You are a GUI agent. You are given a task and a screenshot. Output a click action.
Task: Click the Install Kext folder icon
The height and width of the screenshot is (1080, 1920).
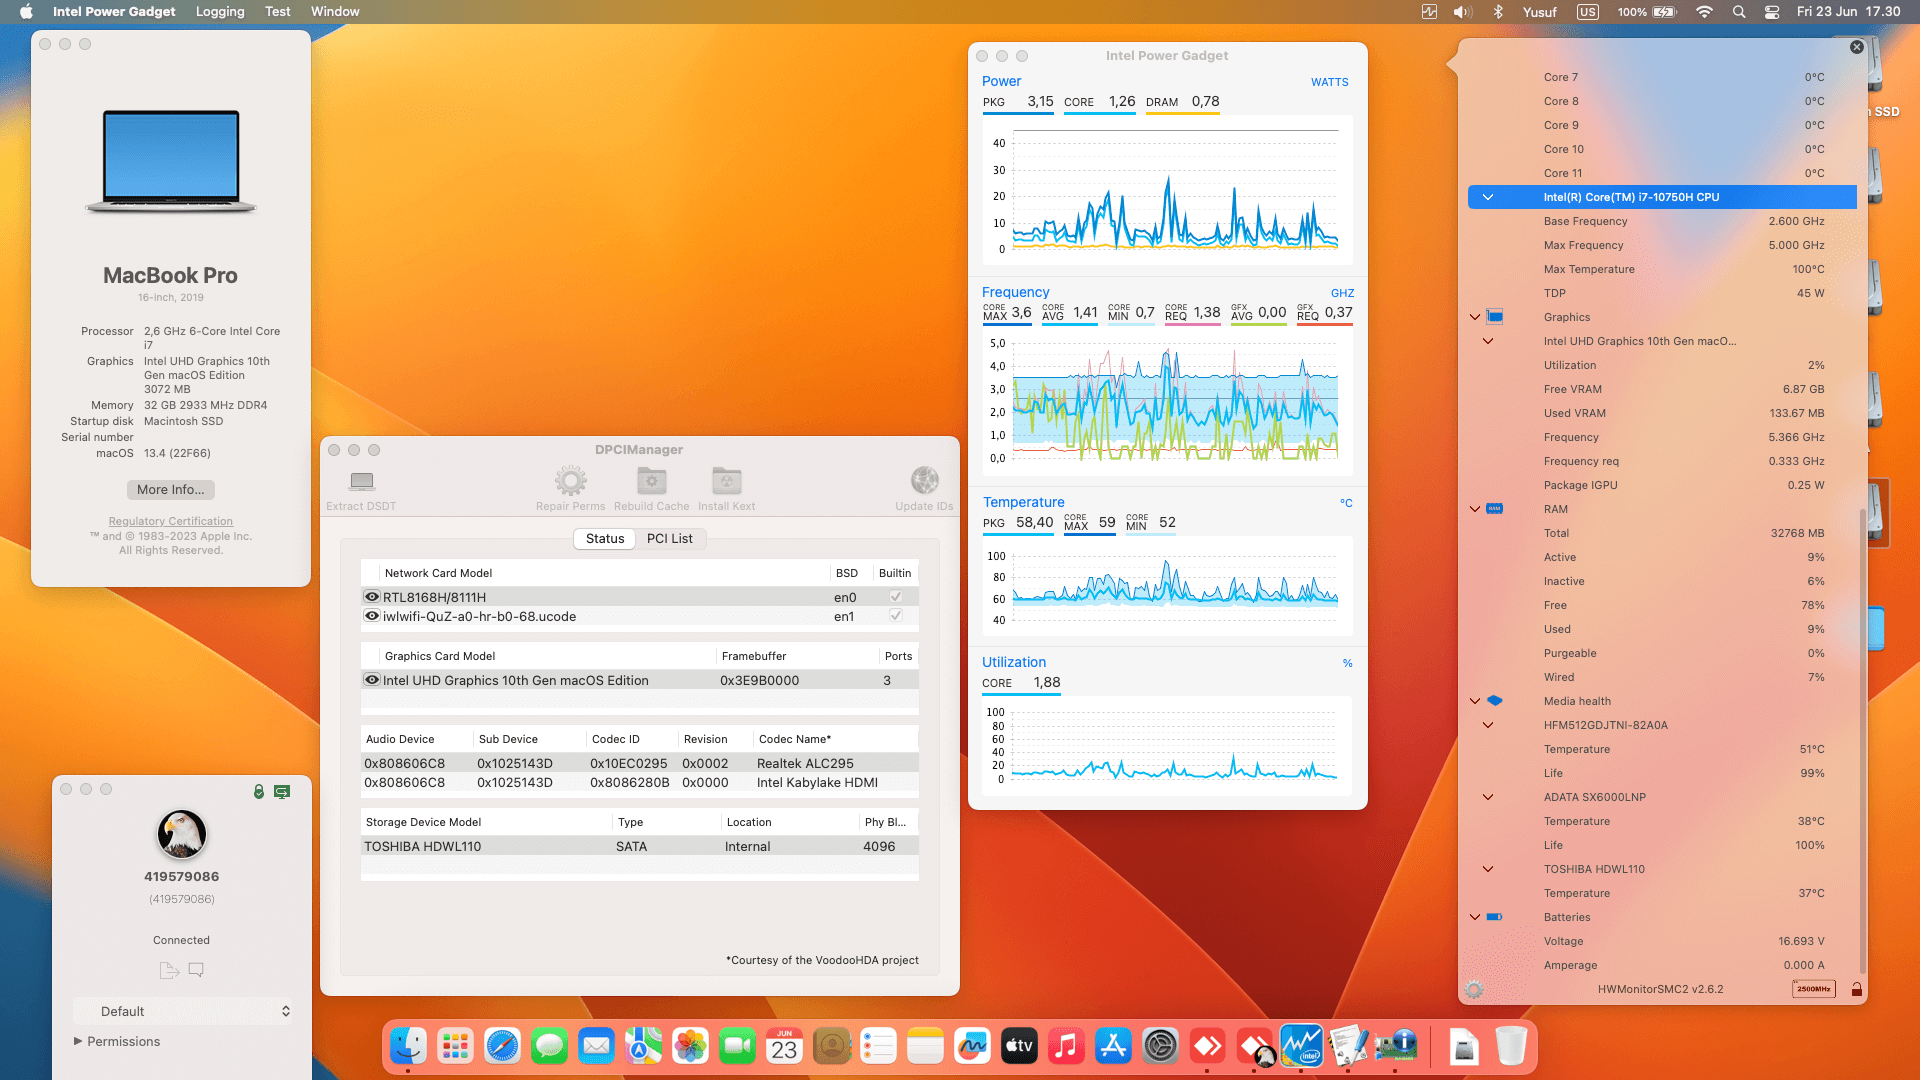point(726,481)
